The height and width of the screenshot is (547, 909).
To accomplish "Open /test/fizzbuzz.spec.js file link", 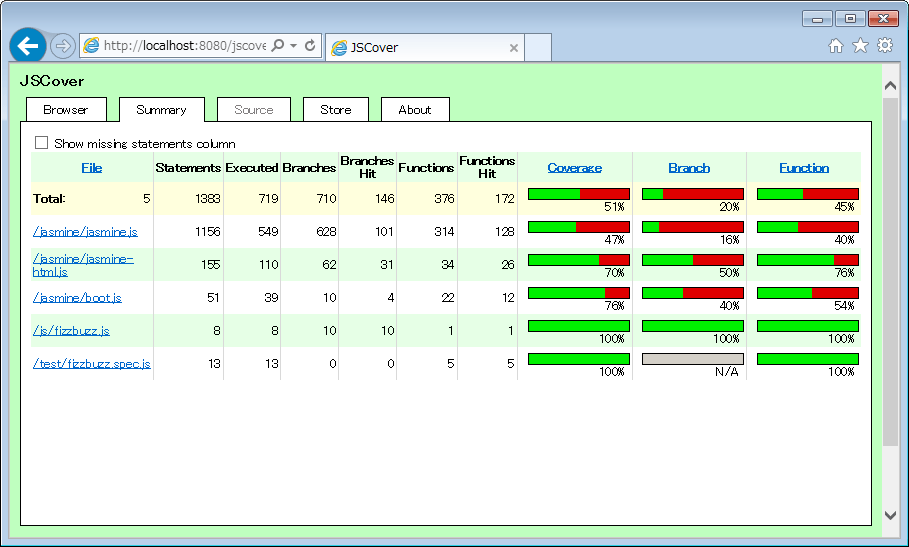I will 92,364.
